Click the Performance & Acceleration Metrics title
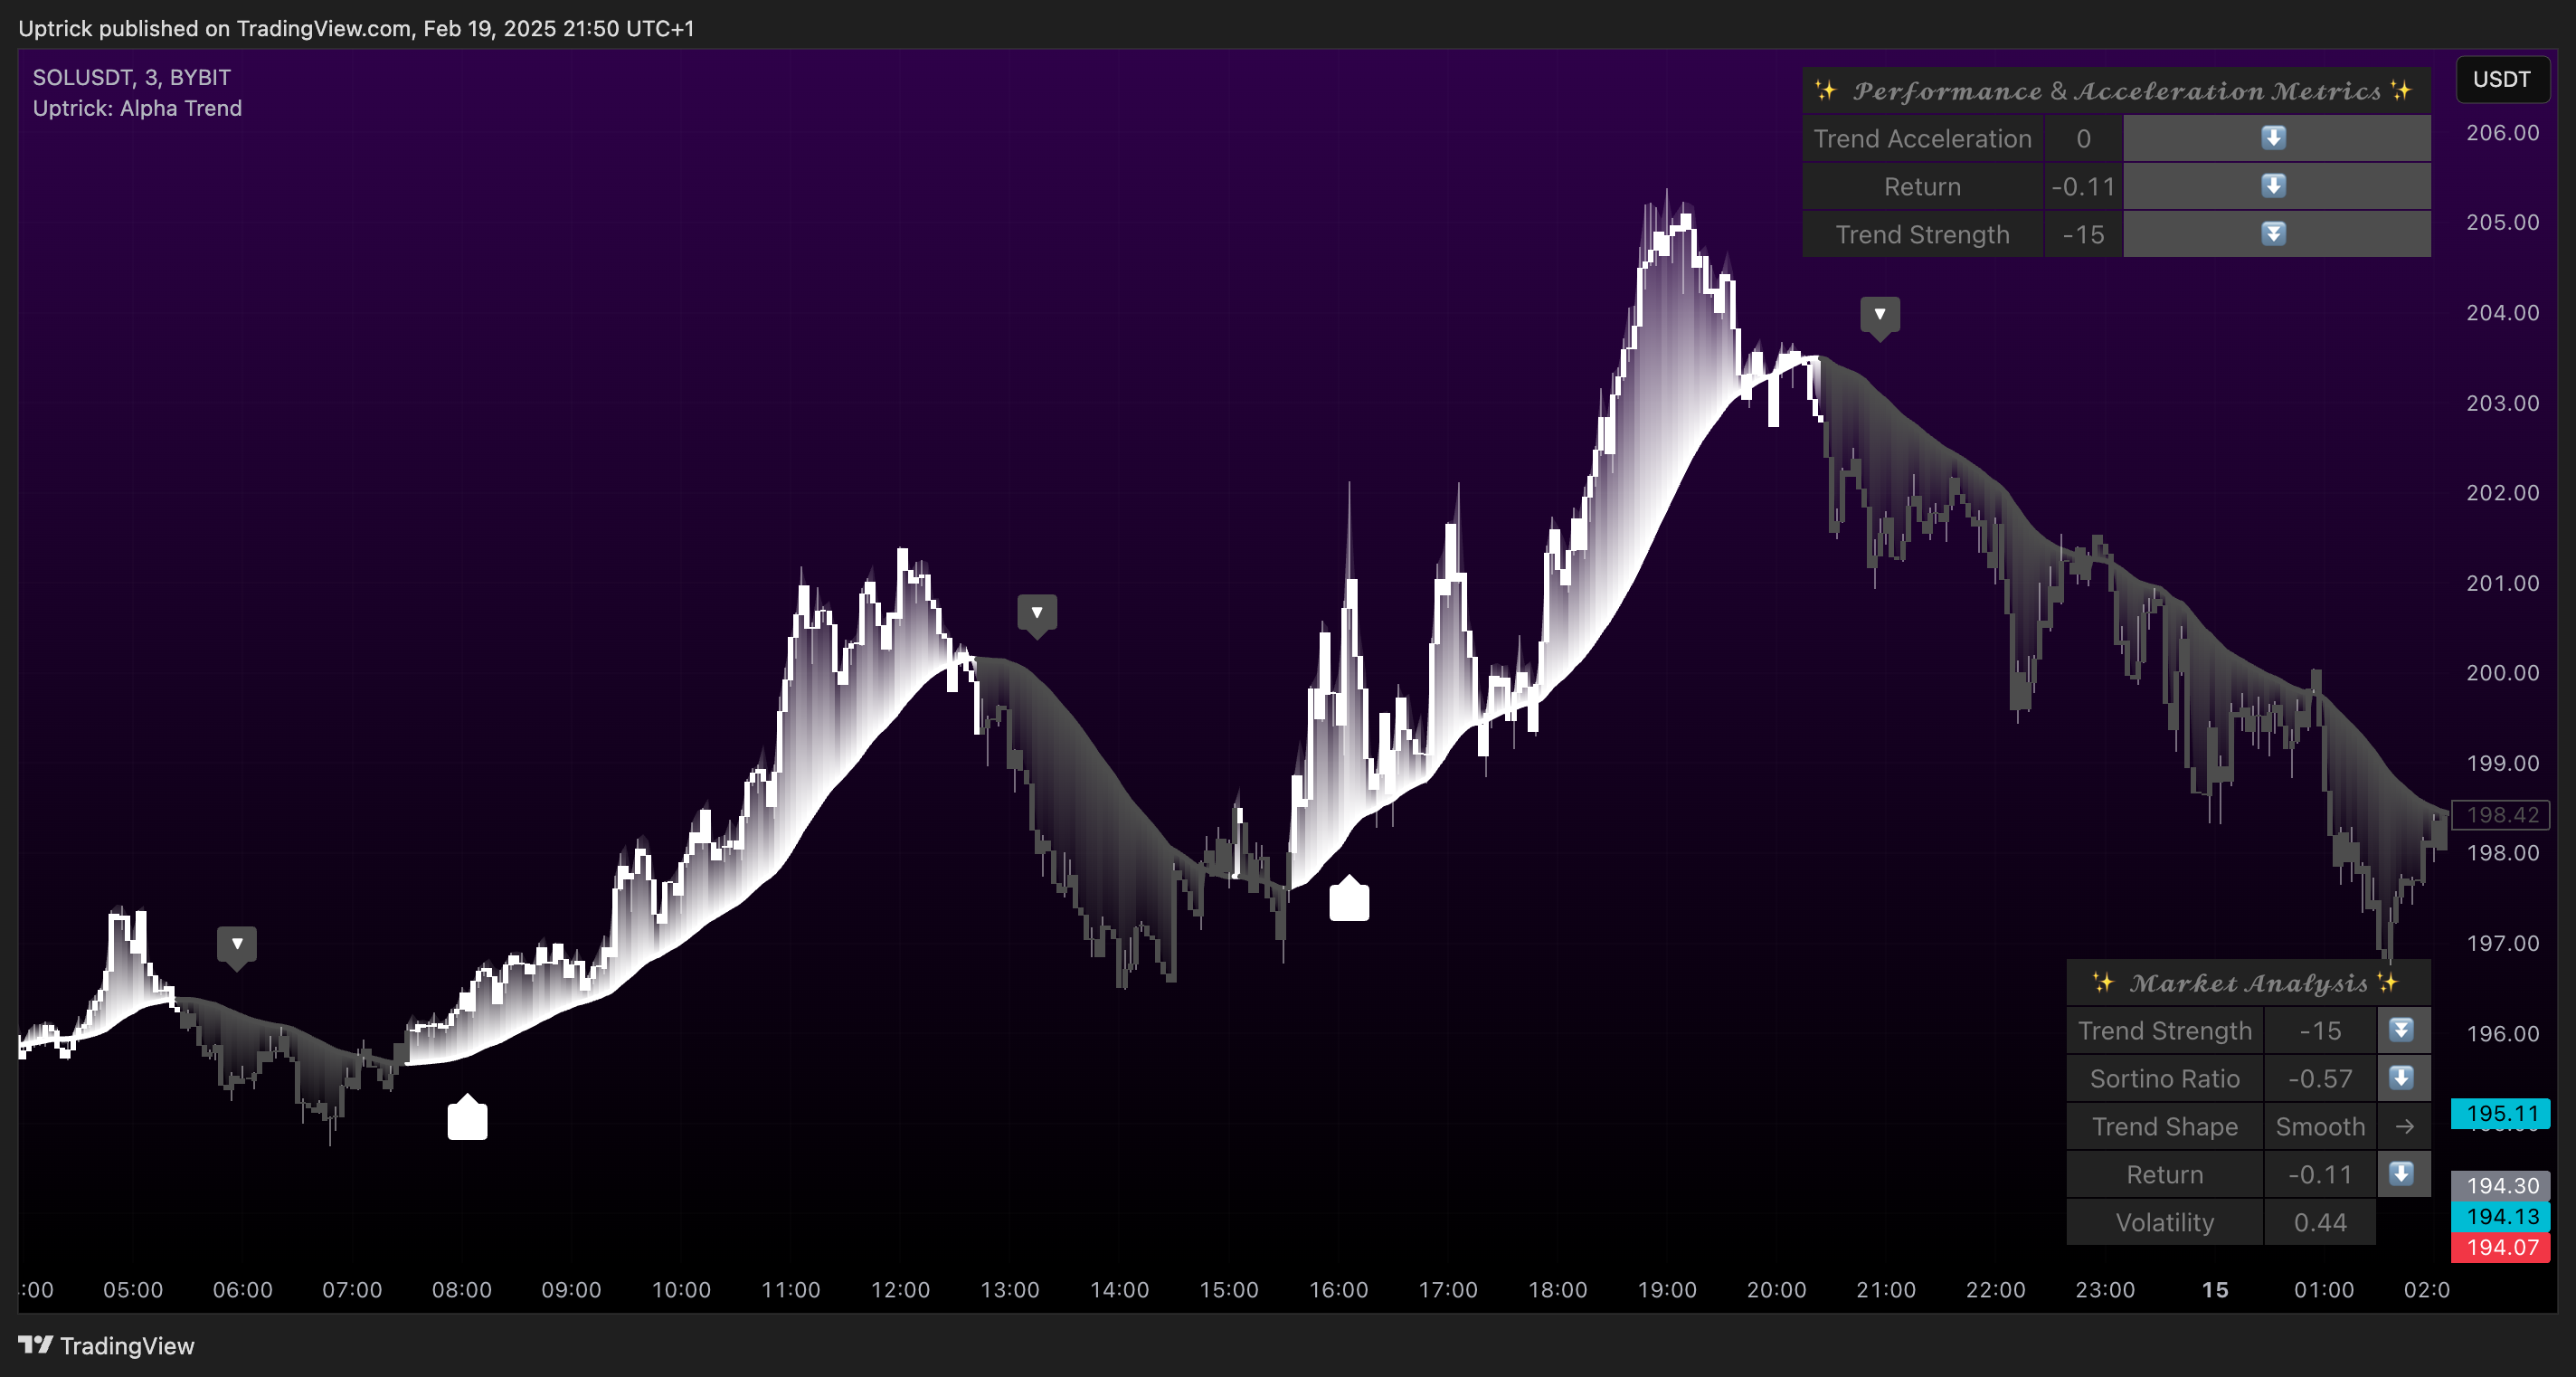2576x1377 pixels. pyautogui.click(x=2117, y=91)
